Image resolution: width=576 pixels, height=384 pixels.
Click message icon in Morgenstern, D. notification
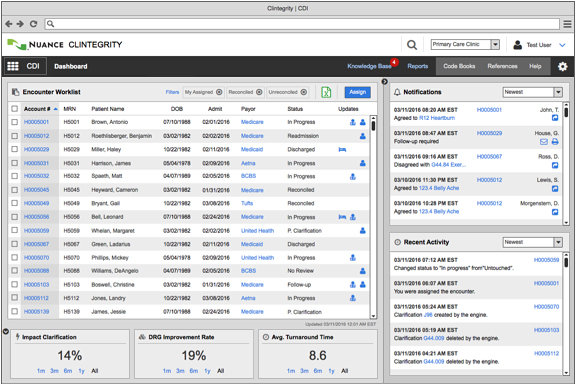pos(555,212)
